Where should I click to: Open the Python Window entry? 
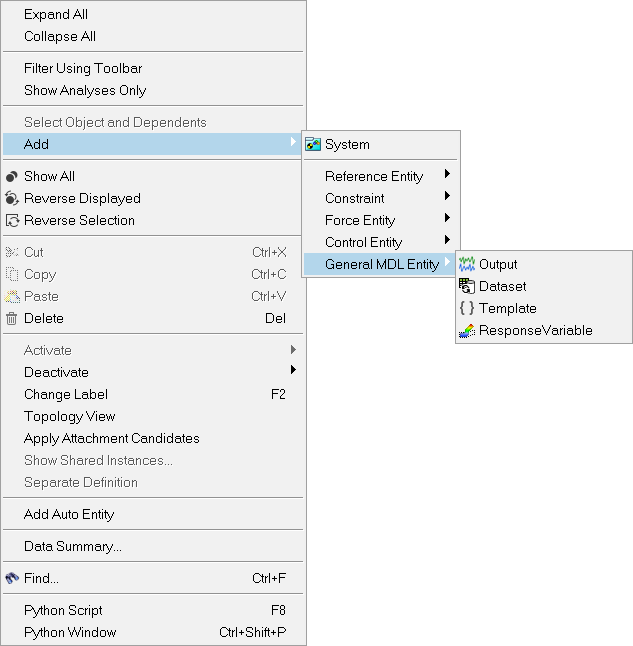70,633
